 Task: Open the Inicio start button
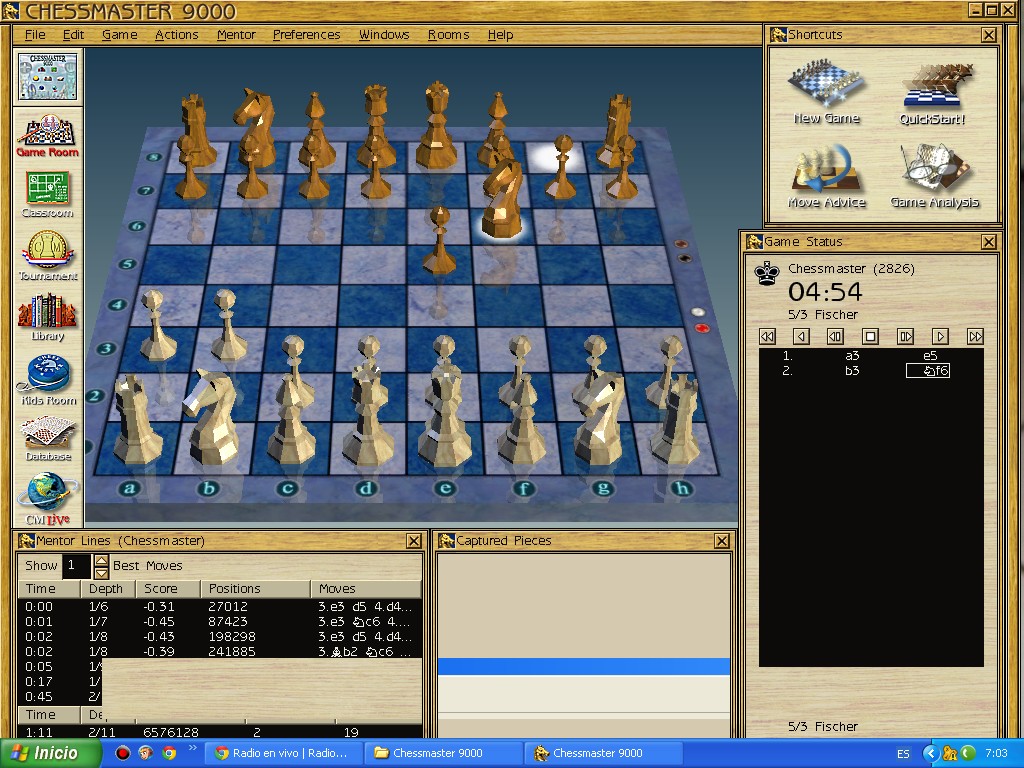click(x=50, y=753)
